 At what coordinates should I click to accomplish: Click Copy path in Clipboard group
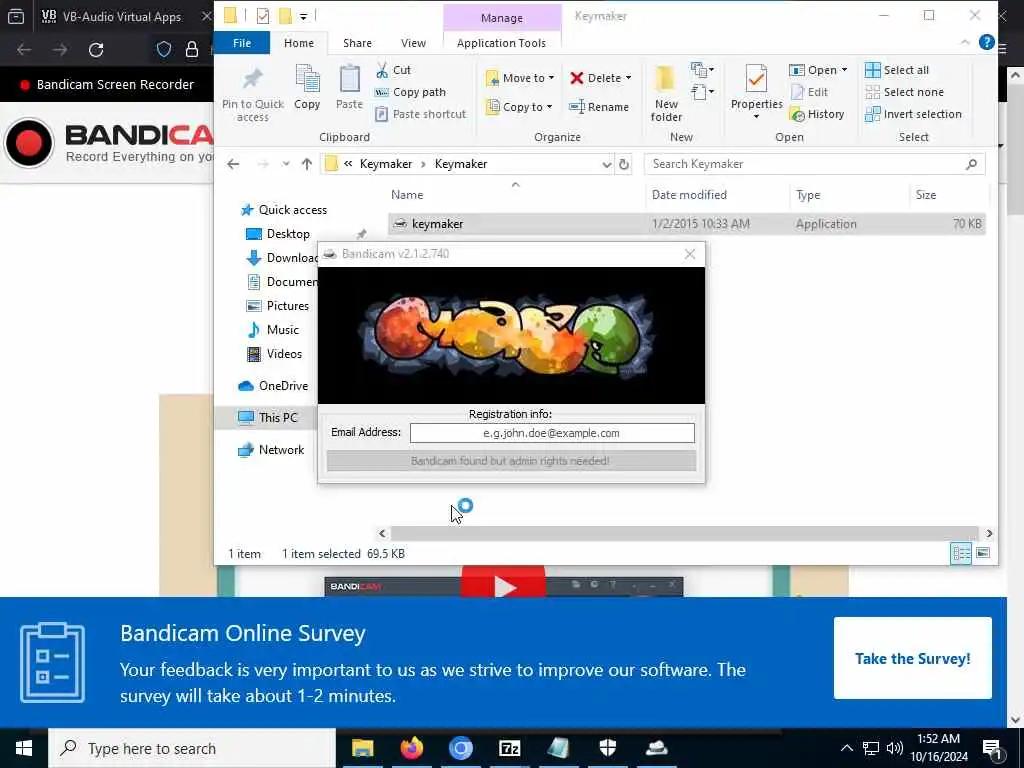coord(410,92)
